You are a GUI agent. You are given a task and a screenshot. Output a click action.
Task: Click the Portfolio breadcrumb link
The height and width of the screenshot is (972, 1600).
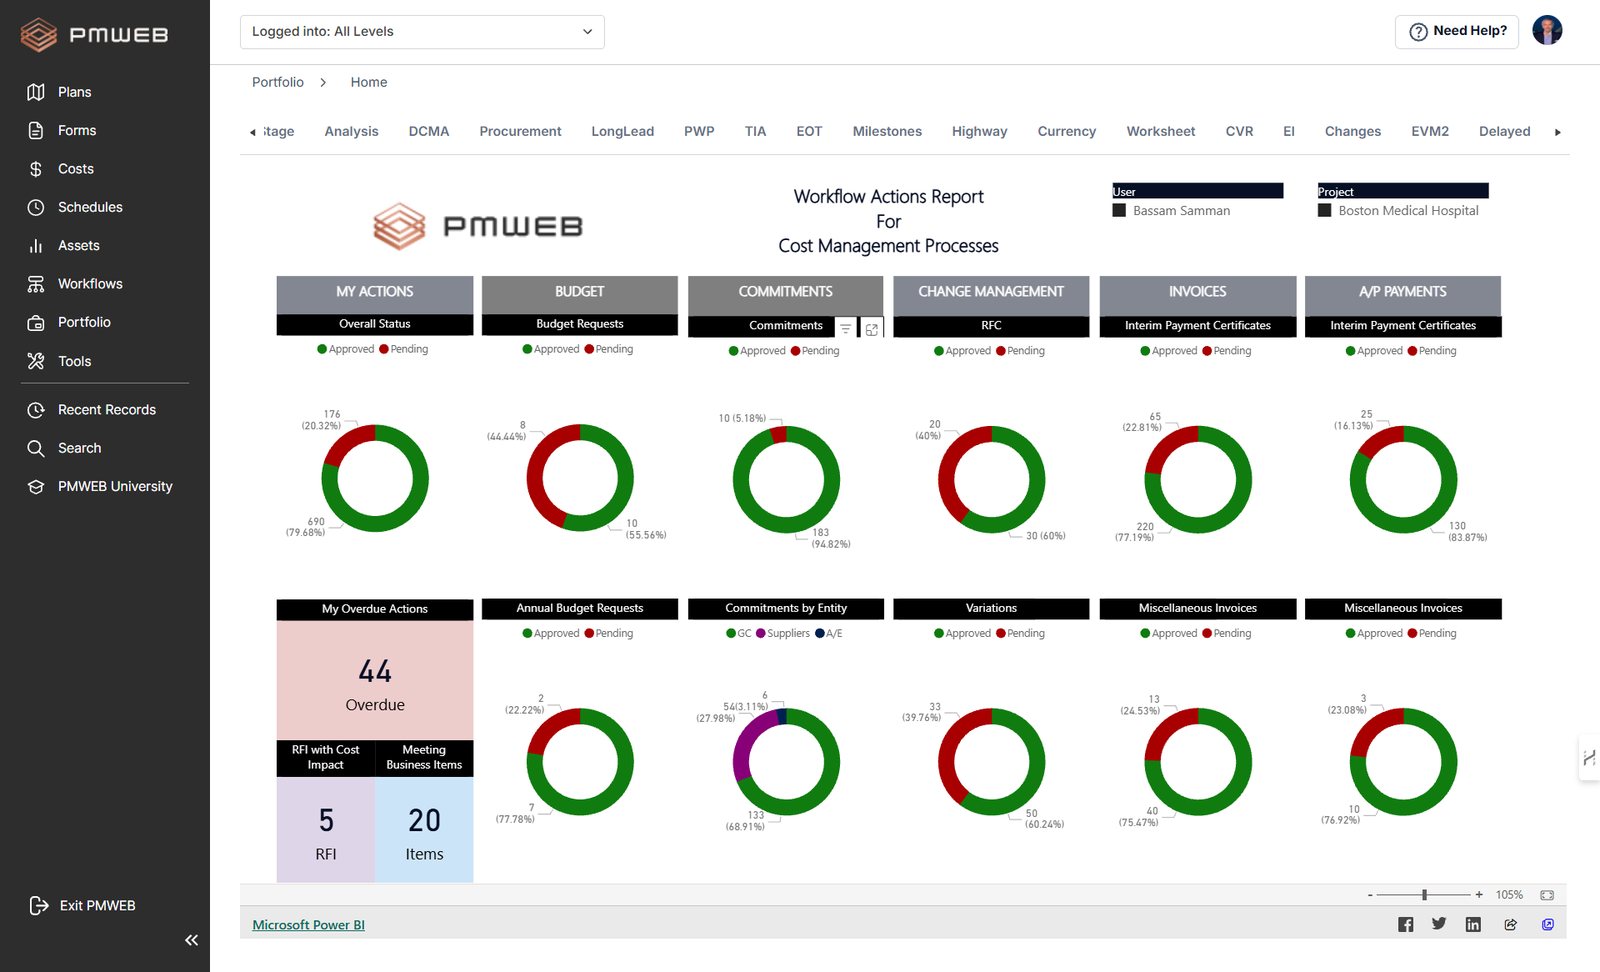278,82
